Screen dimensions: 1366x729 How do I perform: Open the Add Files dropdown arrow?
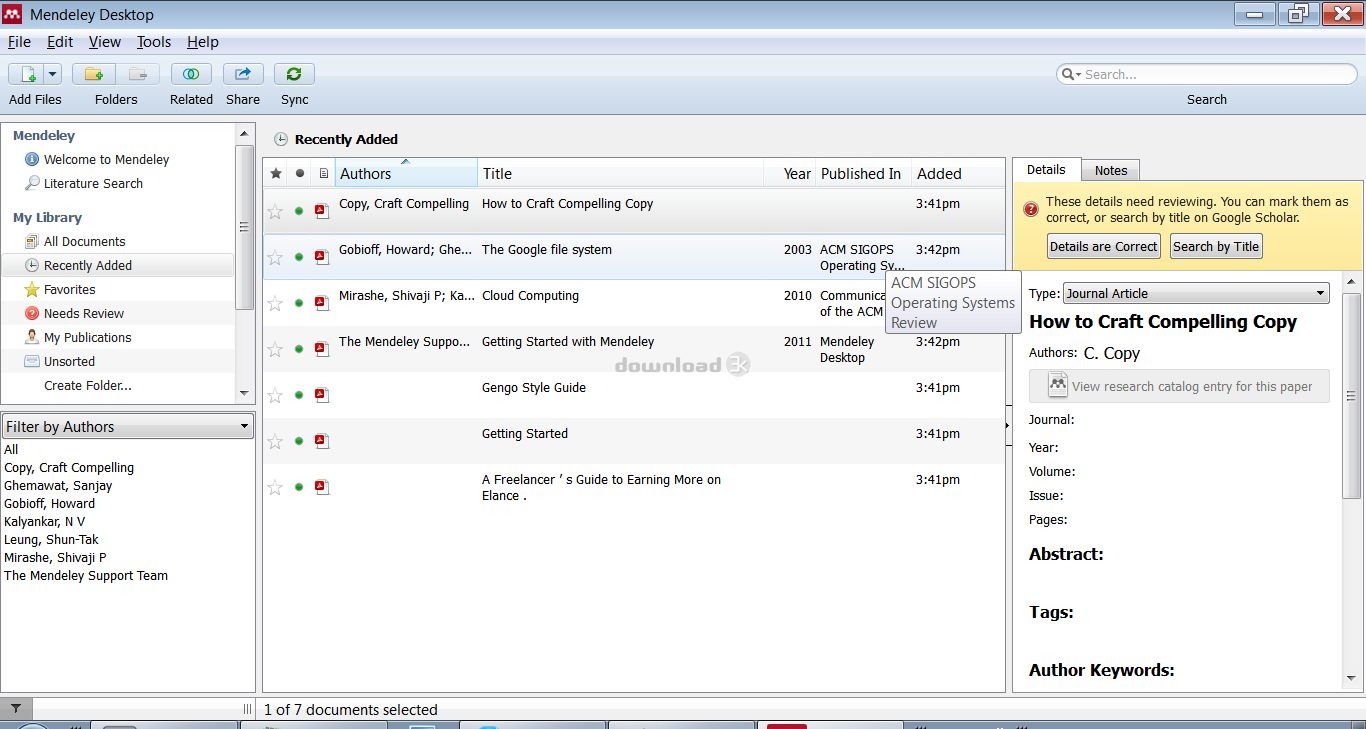pyautogui.click(x=51, y=73)
